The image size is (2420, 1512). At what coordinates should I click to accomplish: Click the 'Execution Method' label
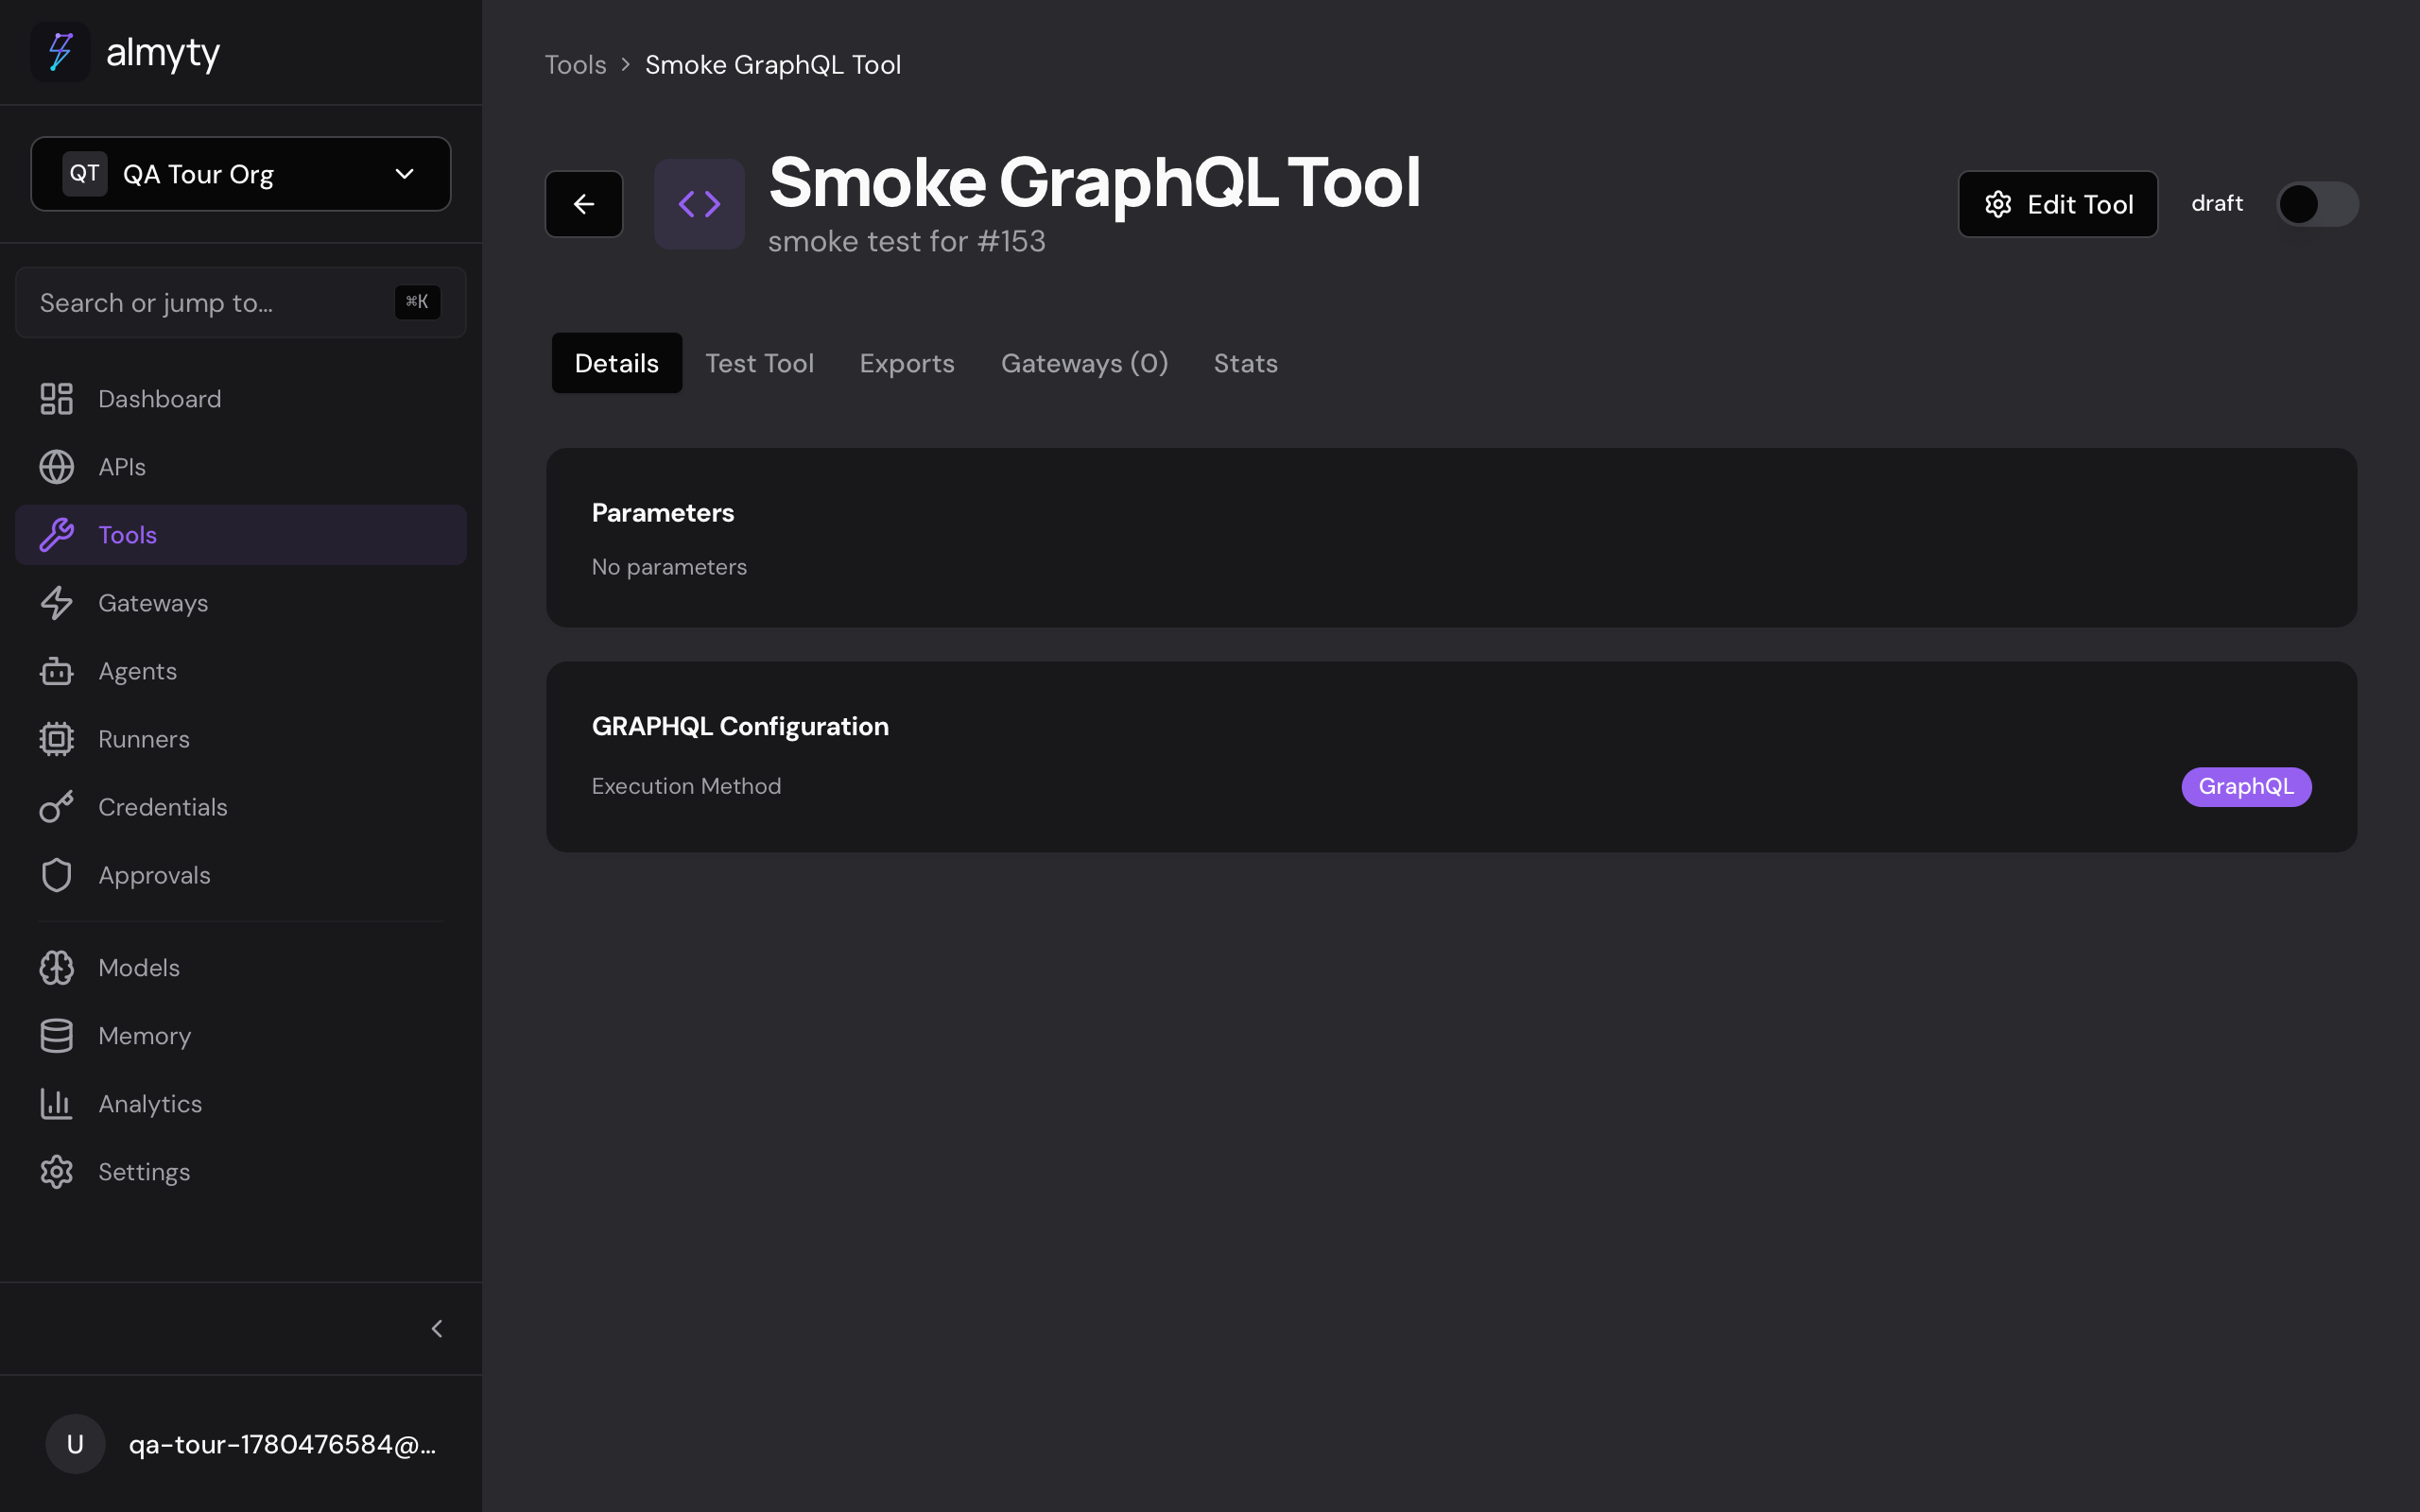[687, 786]
